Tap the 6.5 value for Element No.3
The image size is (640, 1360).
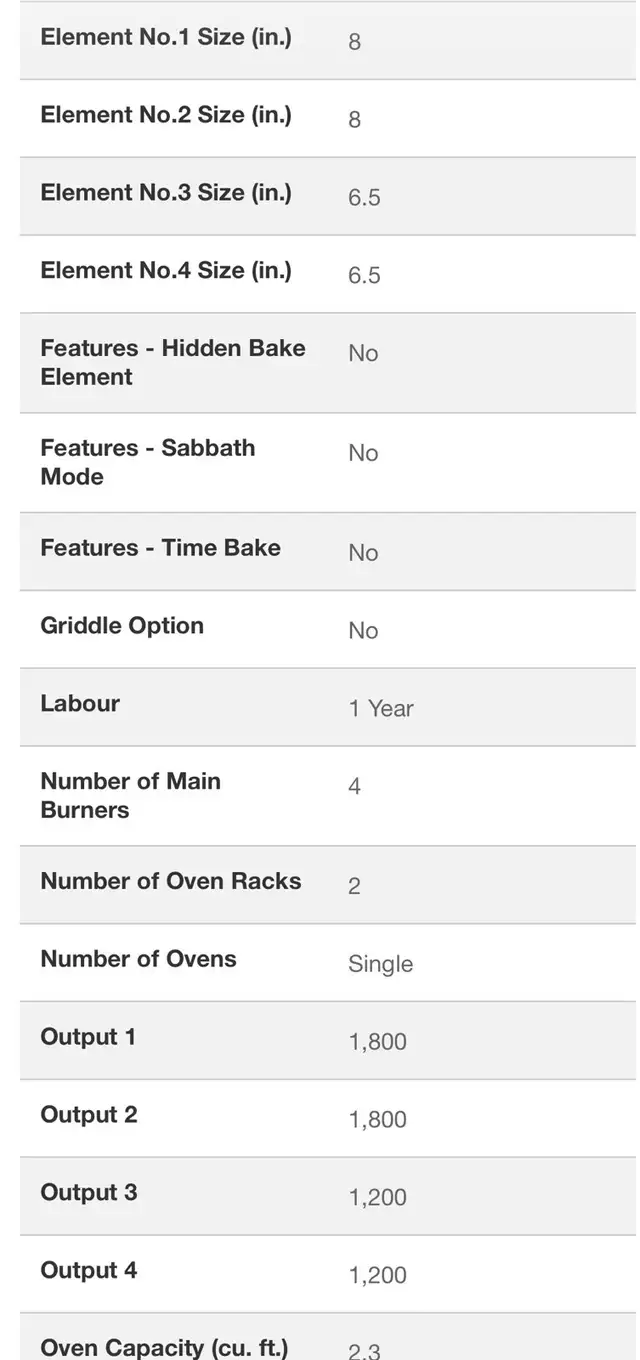tap(364, 198)
